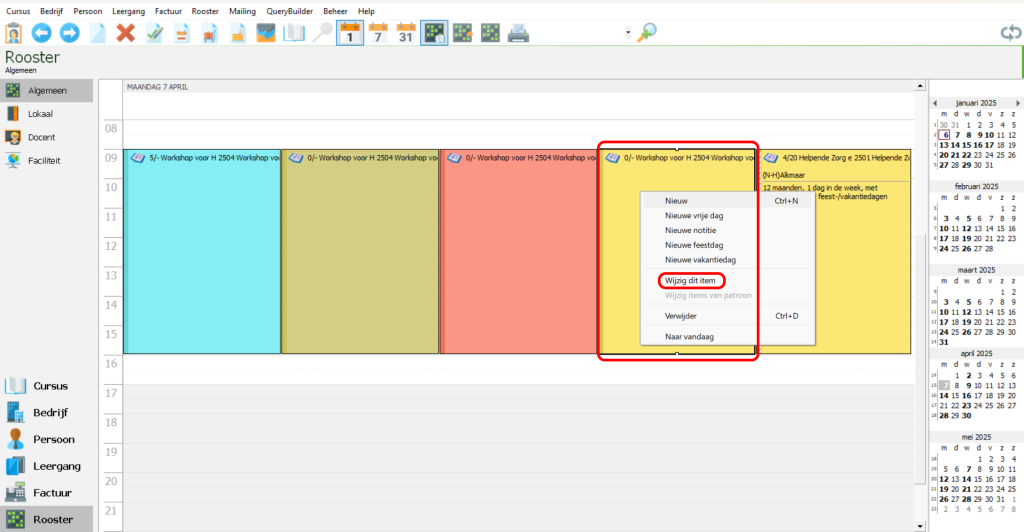This screenshot has height=532, width=1024.
Task: Select 31 in the maart 2025 mini calendar
Action: tap(944, 342)
